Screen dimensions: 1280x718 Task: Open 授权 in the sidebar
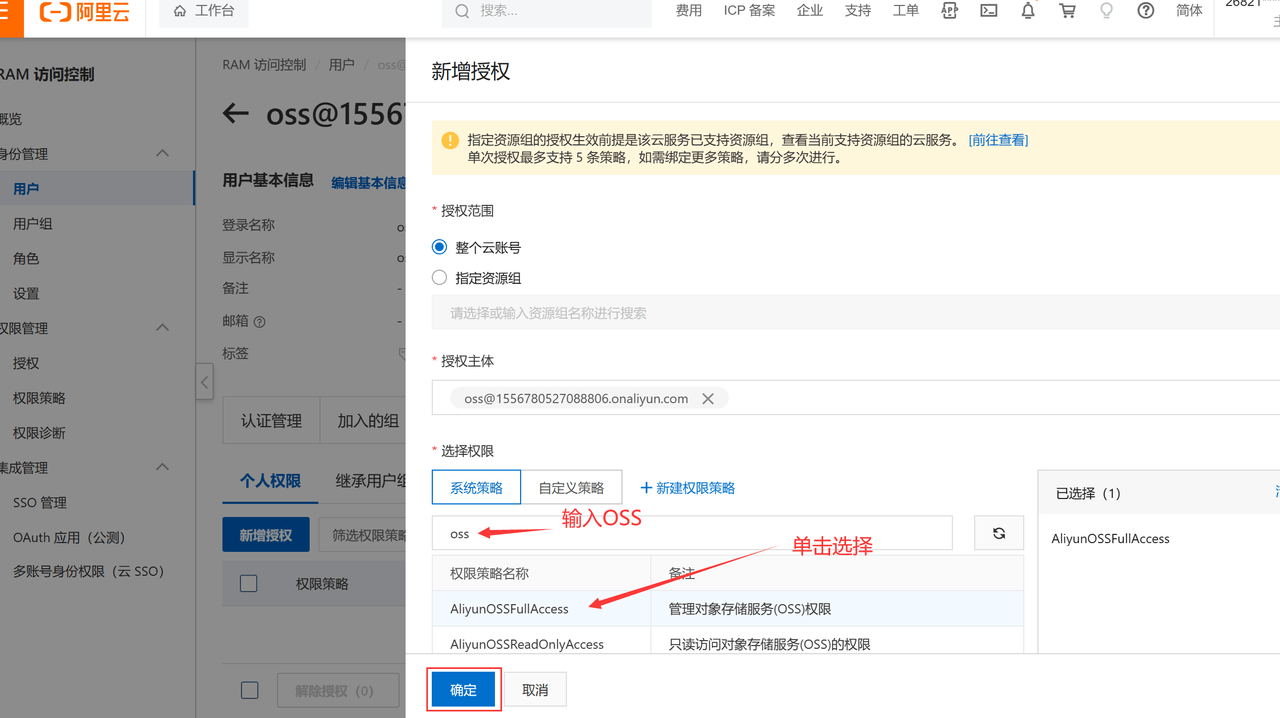[26, 364]
